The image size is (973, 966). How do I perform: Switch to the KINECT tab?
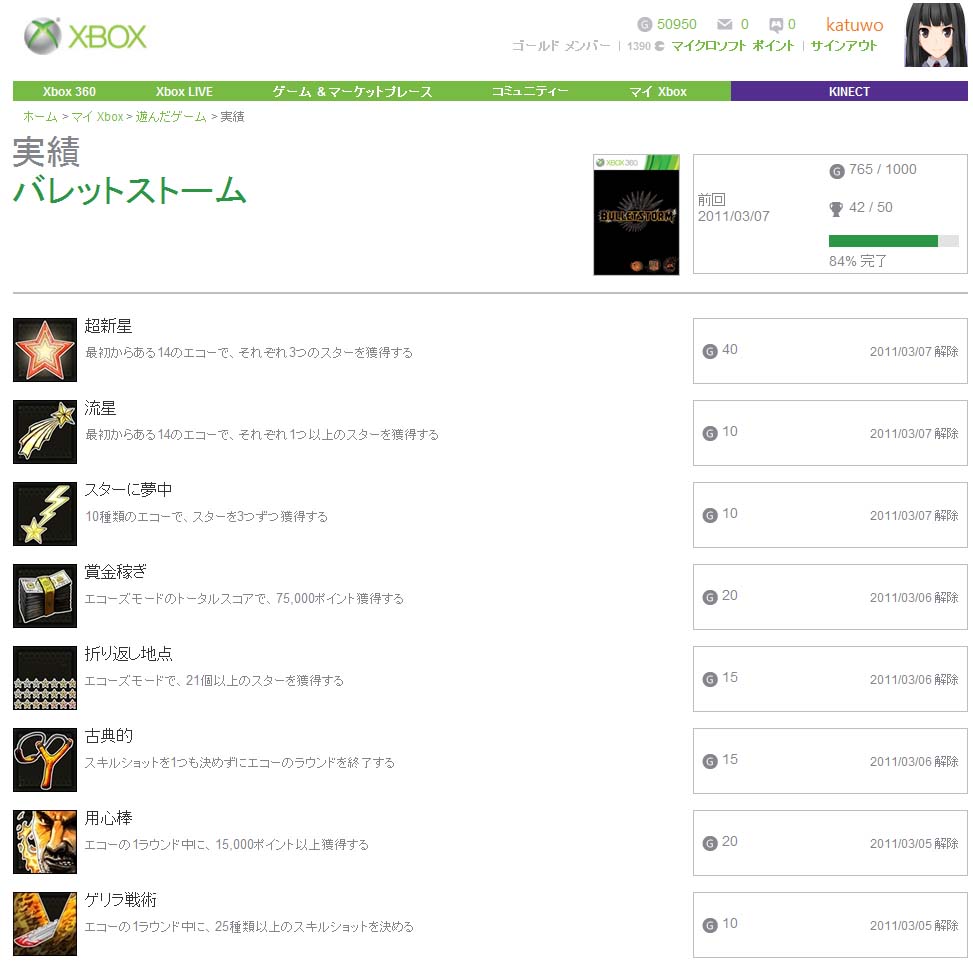pyautogui.click(x=849, y=91)
